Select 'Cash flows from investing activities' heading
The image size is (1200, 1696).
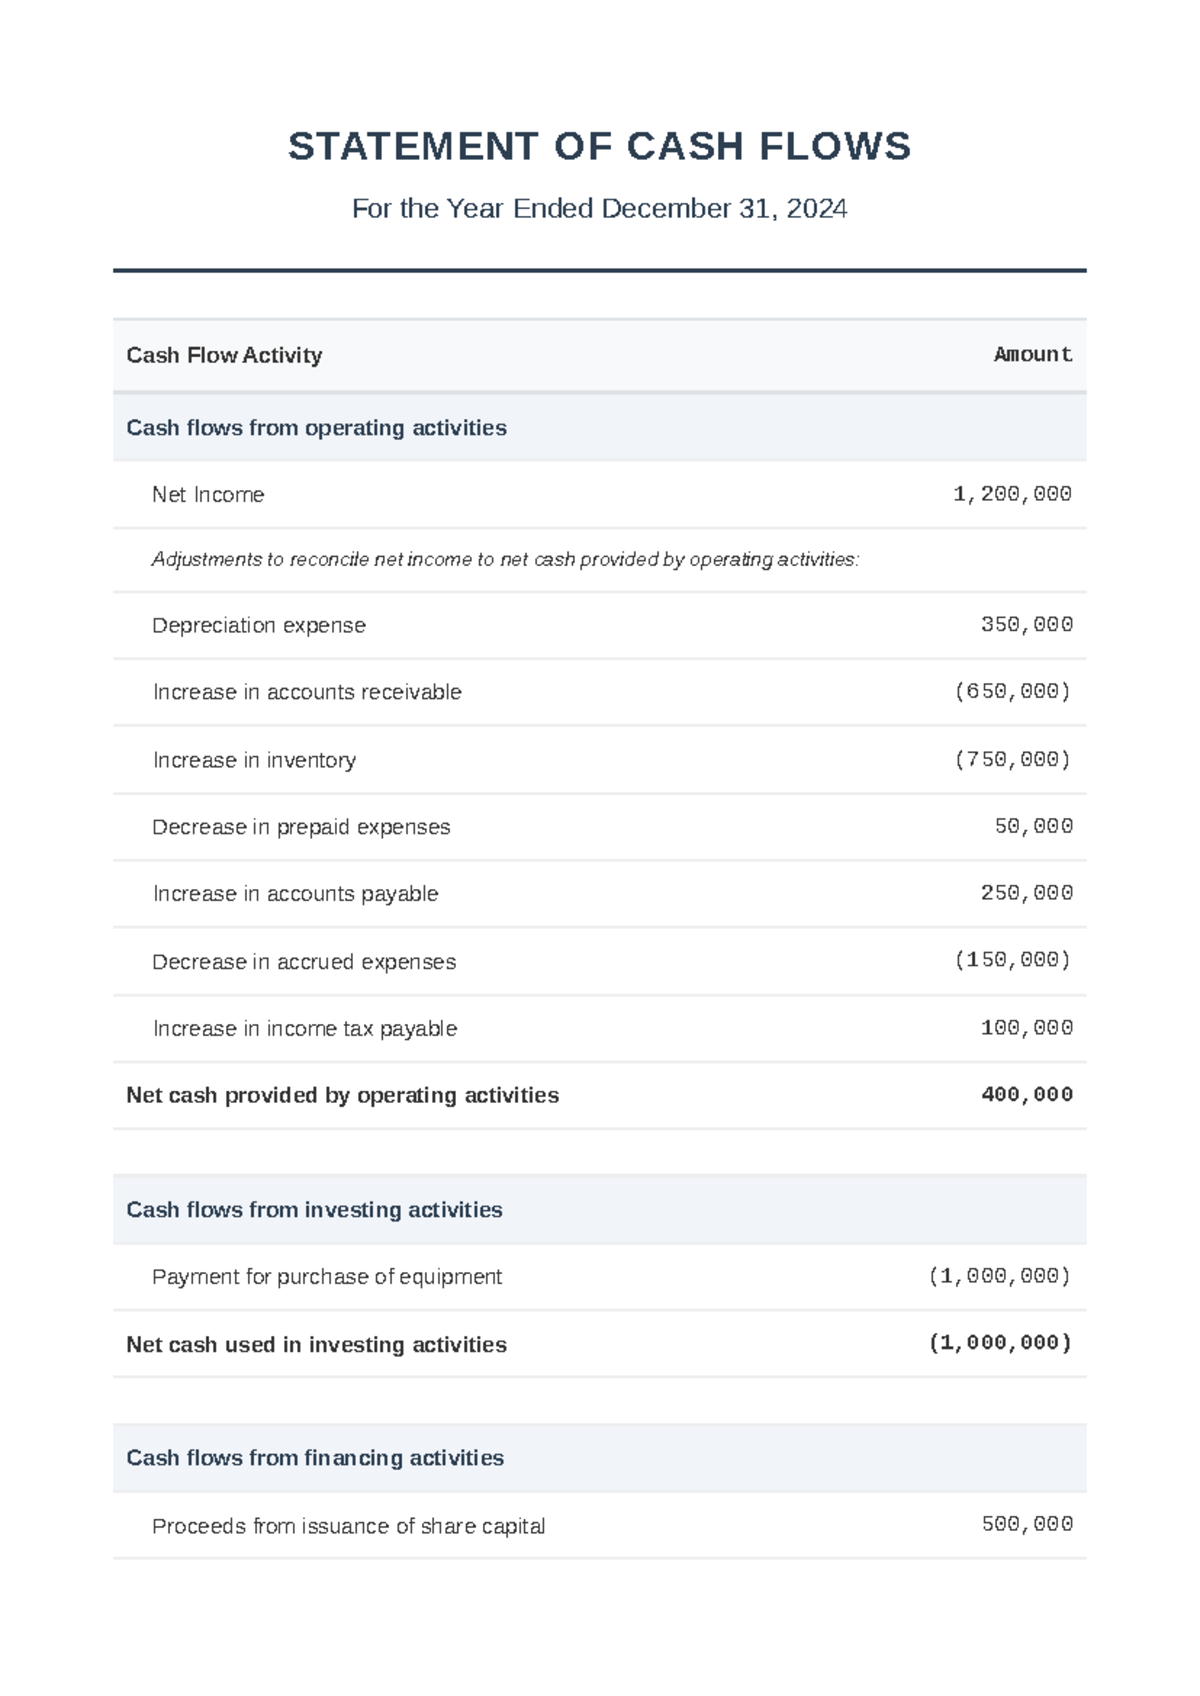pyautogui.click(x=314, y=1210)
